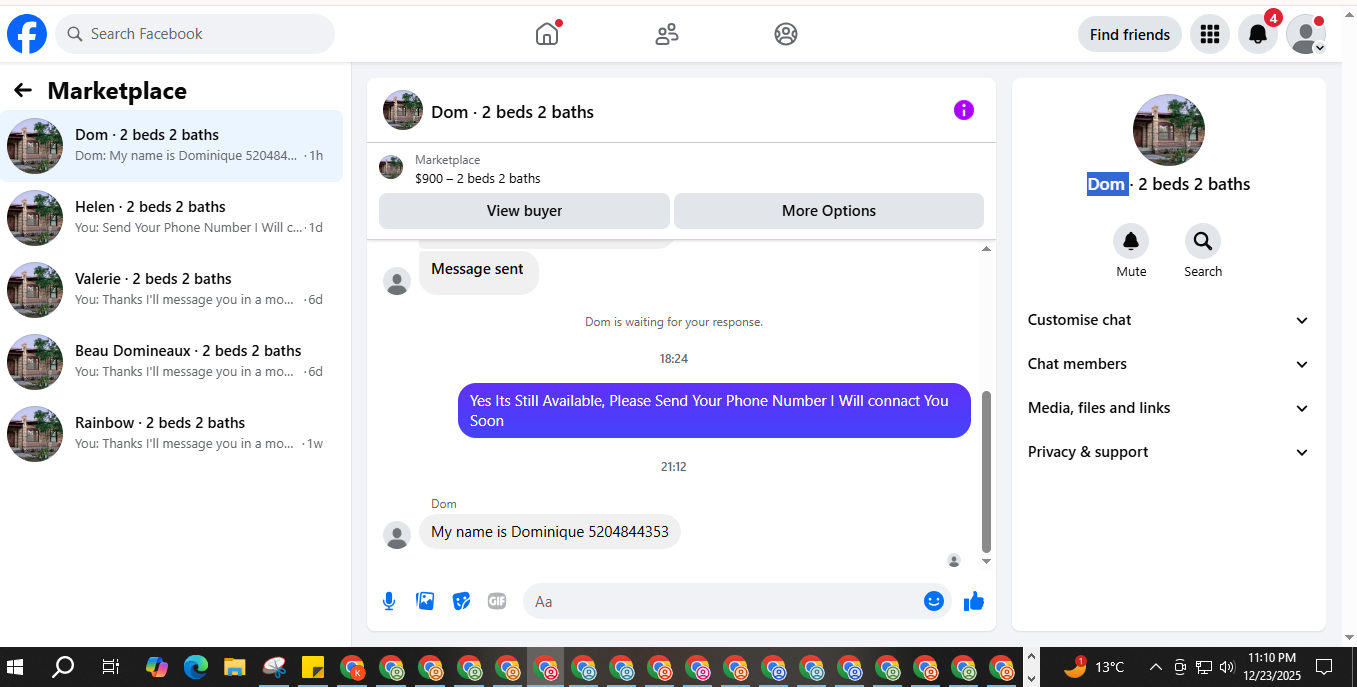The width and height of the screenshot is (1357, 687).
Task: Expand the Customise chat section
Action: [x=1169, y=320]
